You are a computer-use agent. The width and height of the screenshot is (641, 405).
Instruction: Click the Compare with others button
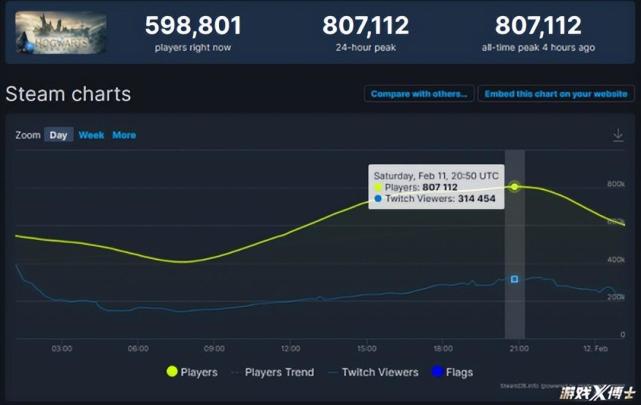click(x=419, y=94)
